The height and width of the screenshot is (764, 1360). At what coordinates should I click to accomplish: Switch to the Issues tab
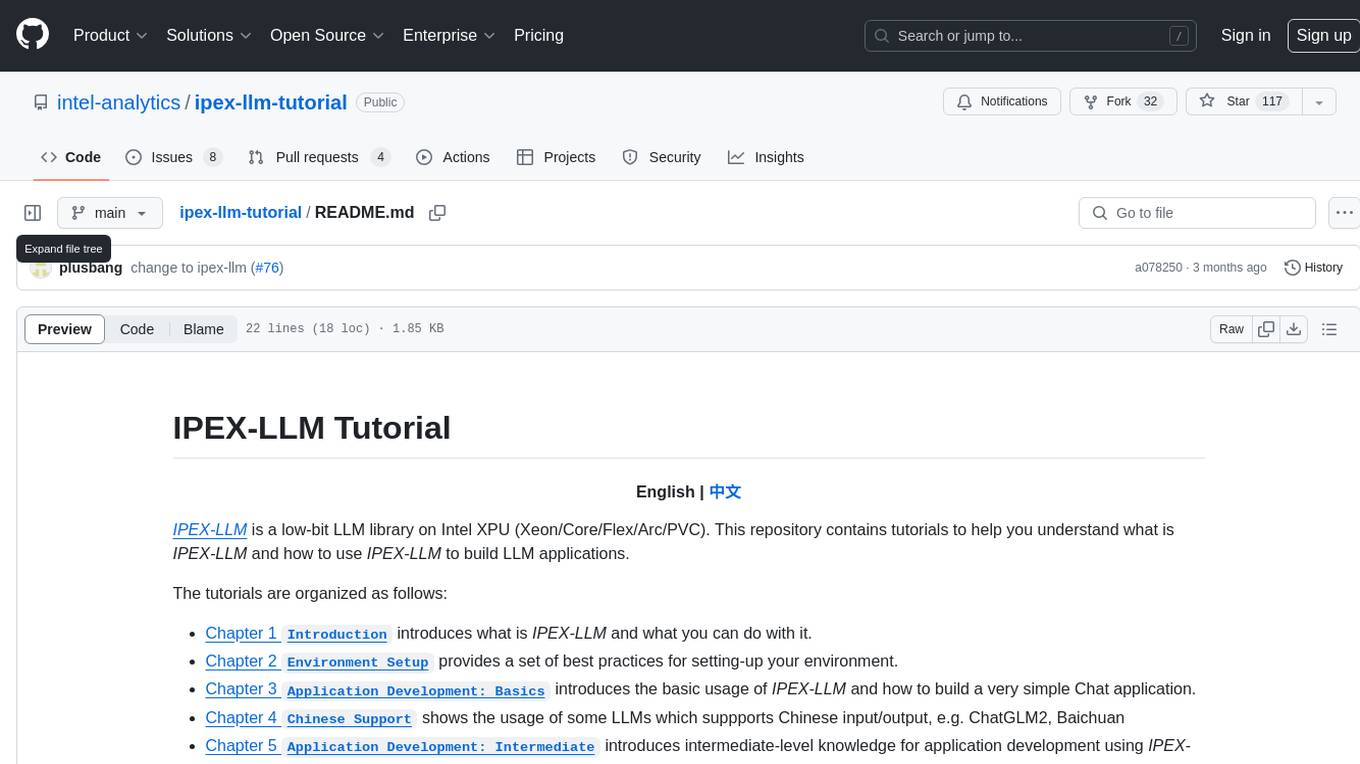tap(173, 157)
